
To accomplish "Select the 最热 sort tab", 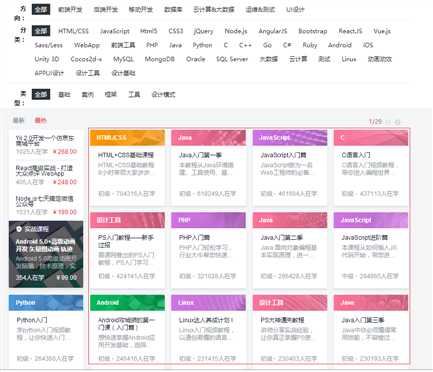I will tap(41, 120).
